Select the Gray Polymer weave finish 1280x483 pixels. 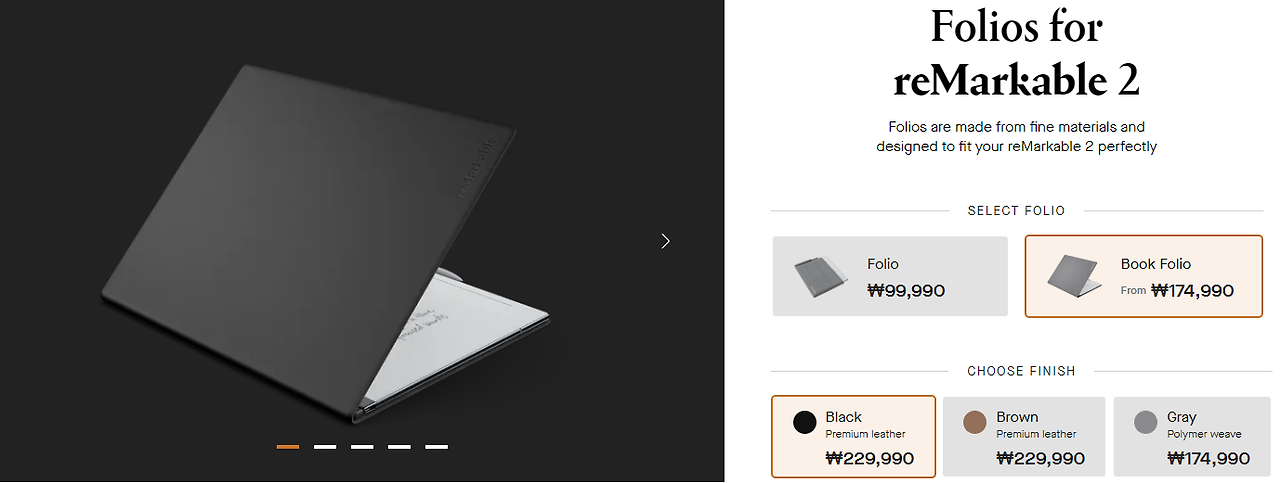(x=1194, y=437)
